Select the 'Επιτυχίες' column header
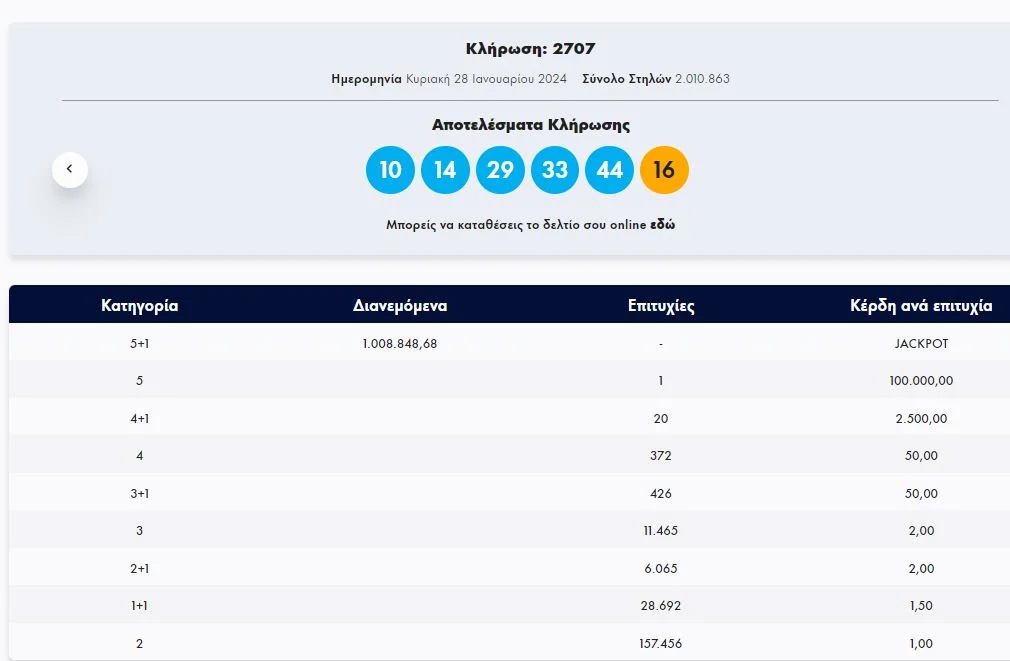The width and height of the screenshot is (1010, 661). (x=661, y=306)
